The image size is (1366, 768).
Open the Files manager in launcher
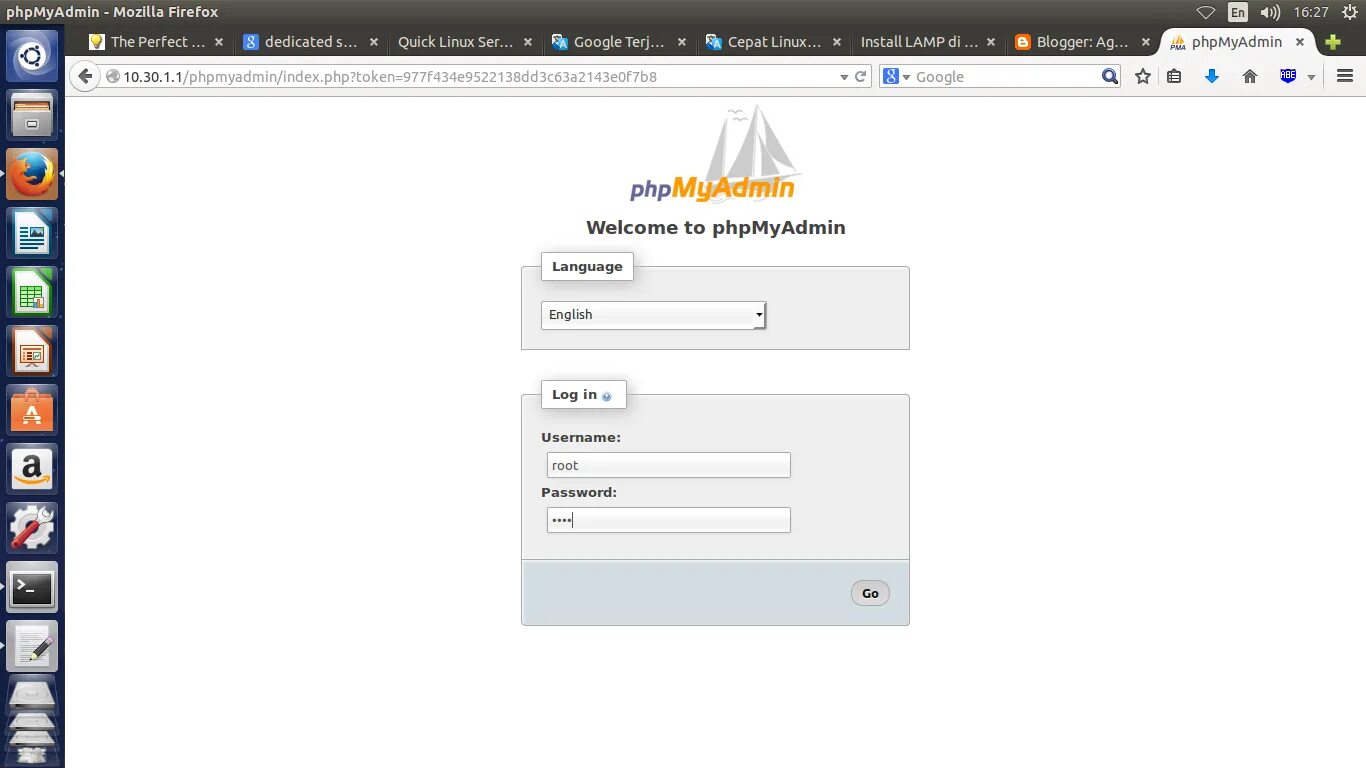[32, 115]
